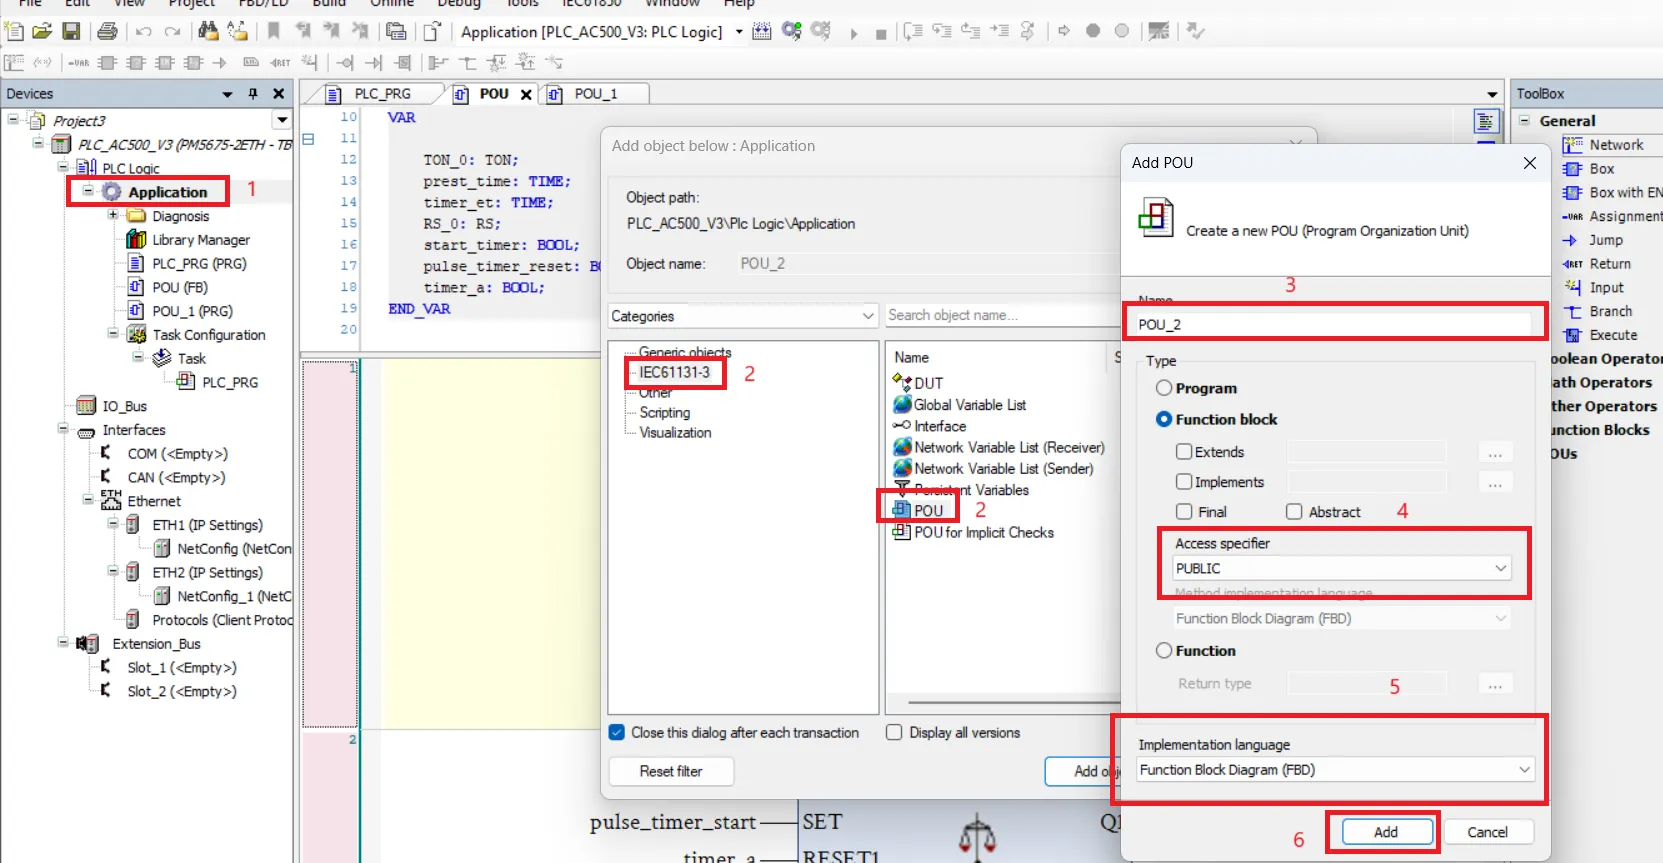Image resolution: width=1663 pixels, height=863 pixels.
Task: Click the New Project toolbar icon
Action: click(14, 31)
